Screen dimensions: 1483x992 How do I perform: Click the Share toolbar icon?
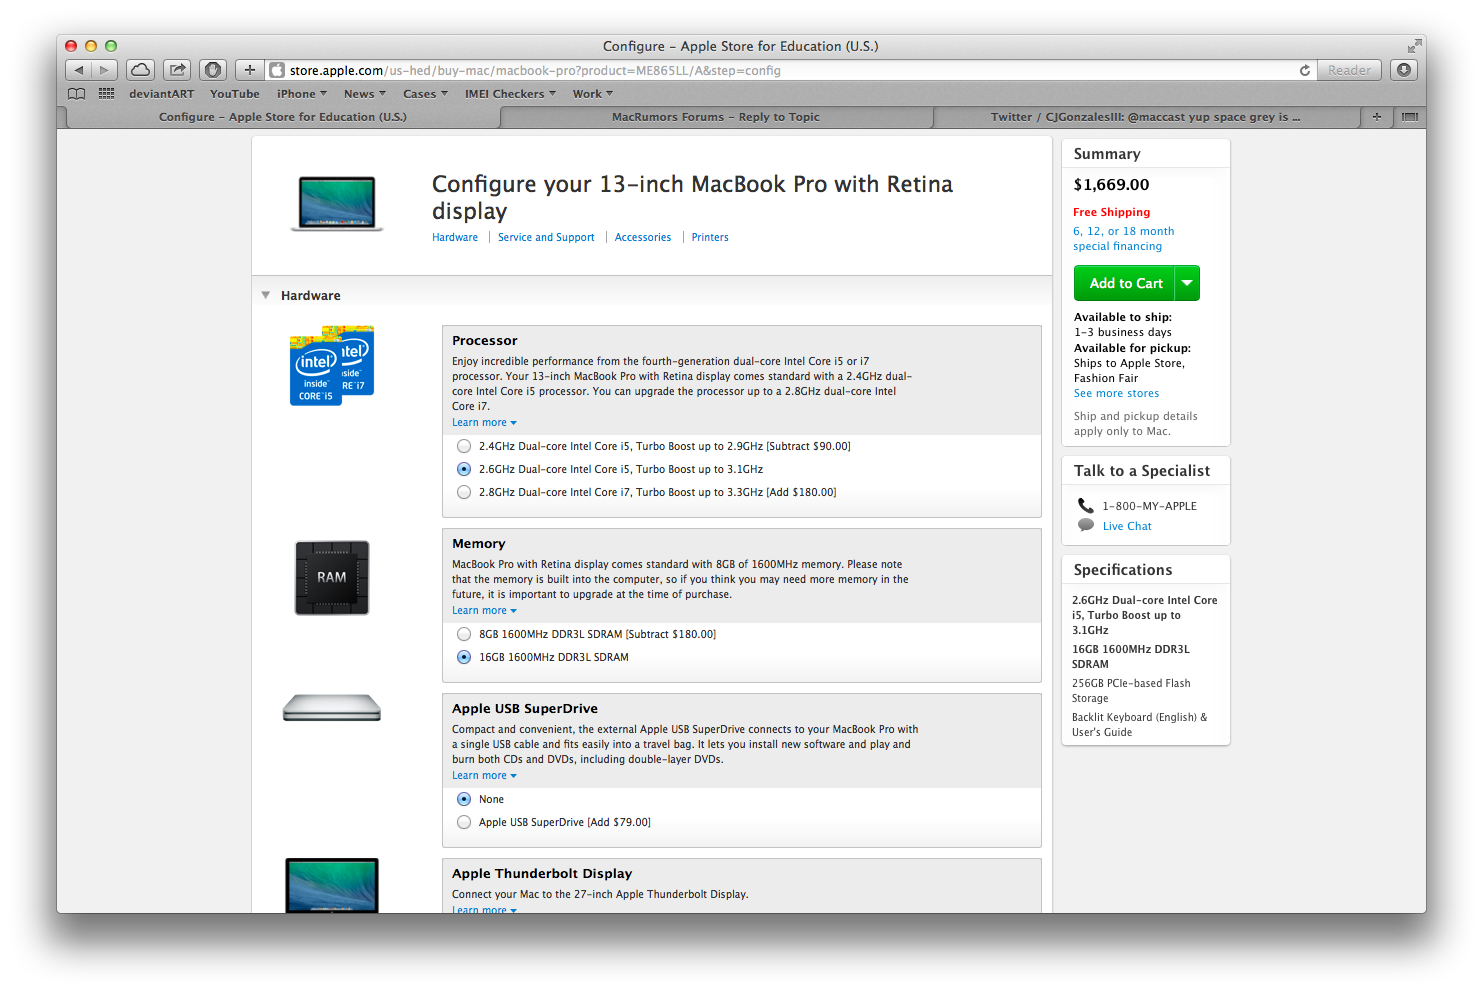177,70
